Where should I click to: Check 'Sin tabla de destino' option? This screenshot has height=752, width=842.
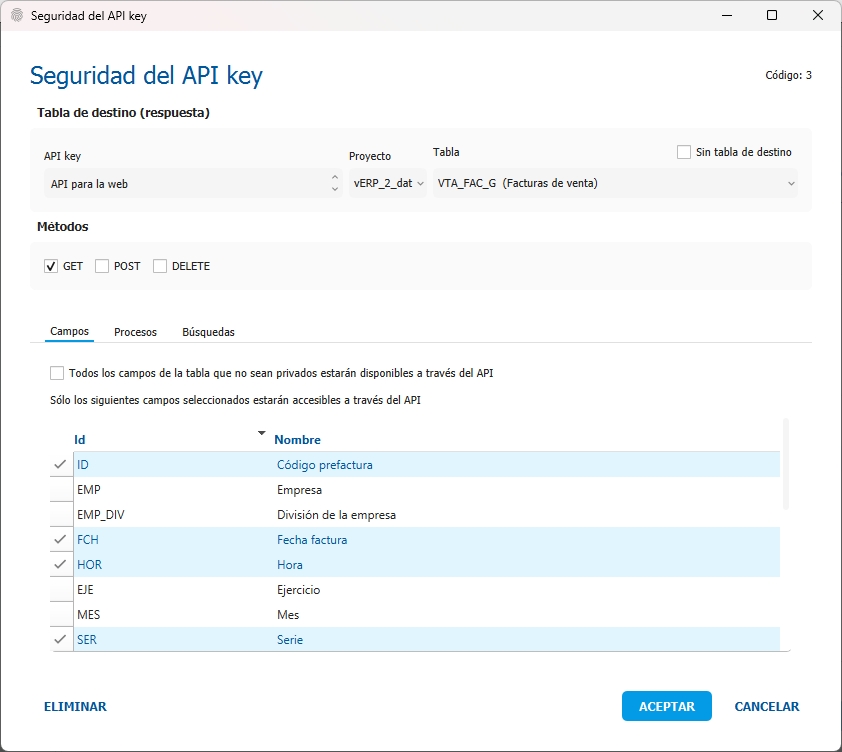click(684, 152)
